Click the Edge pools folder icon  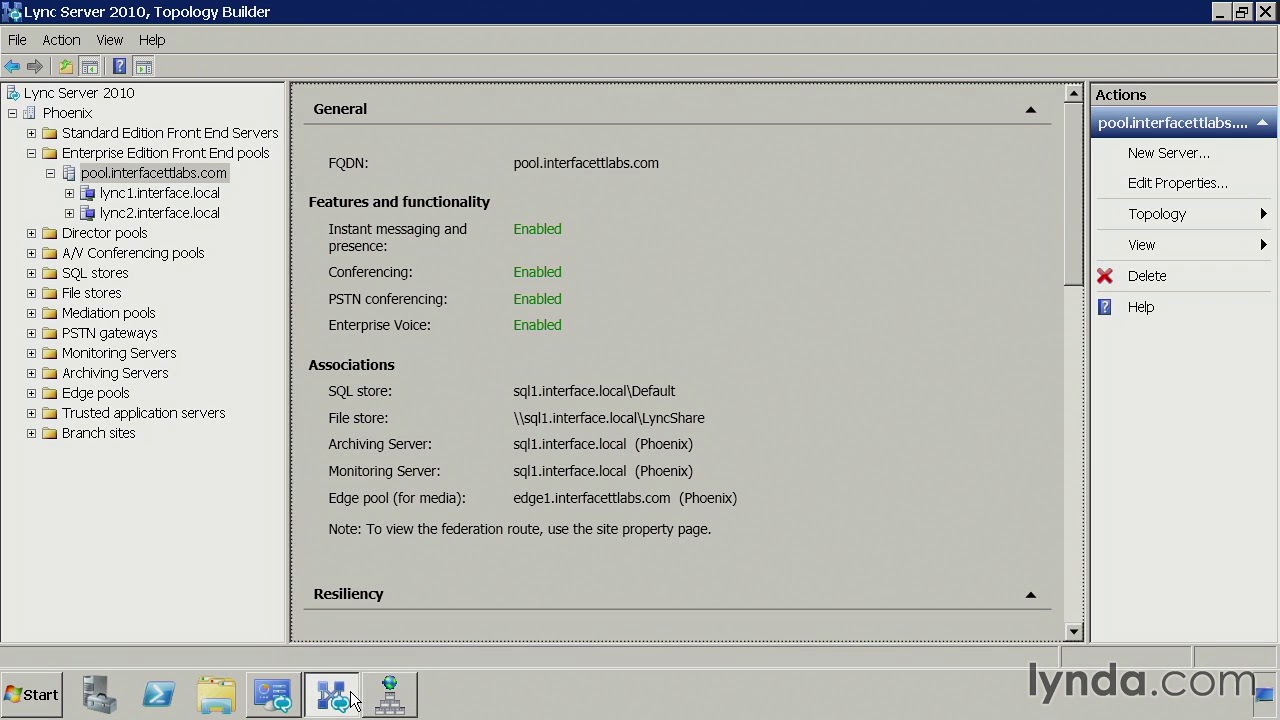(49, 393)
